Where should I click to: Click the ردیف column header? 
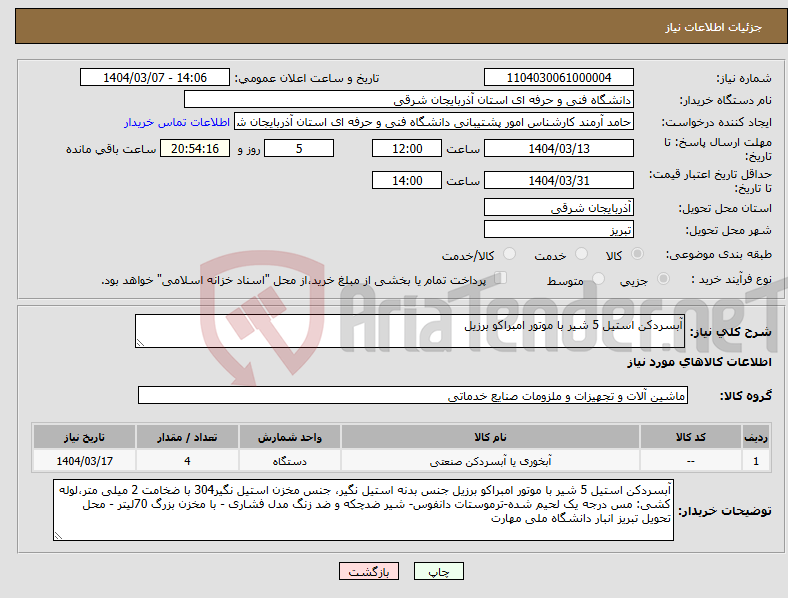point(756,437)
